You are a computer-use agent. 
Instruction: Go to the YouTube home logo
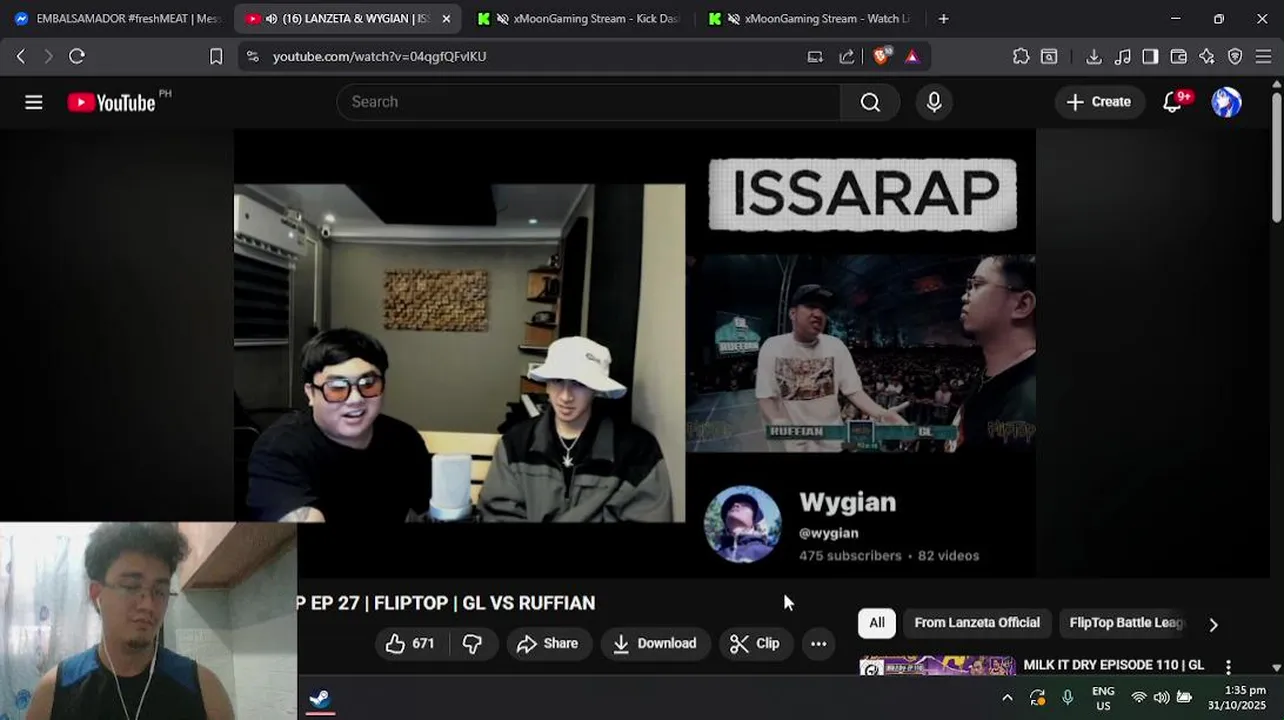(x=112, y=102)
